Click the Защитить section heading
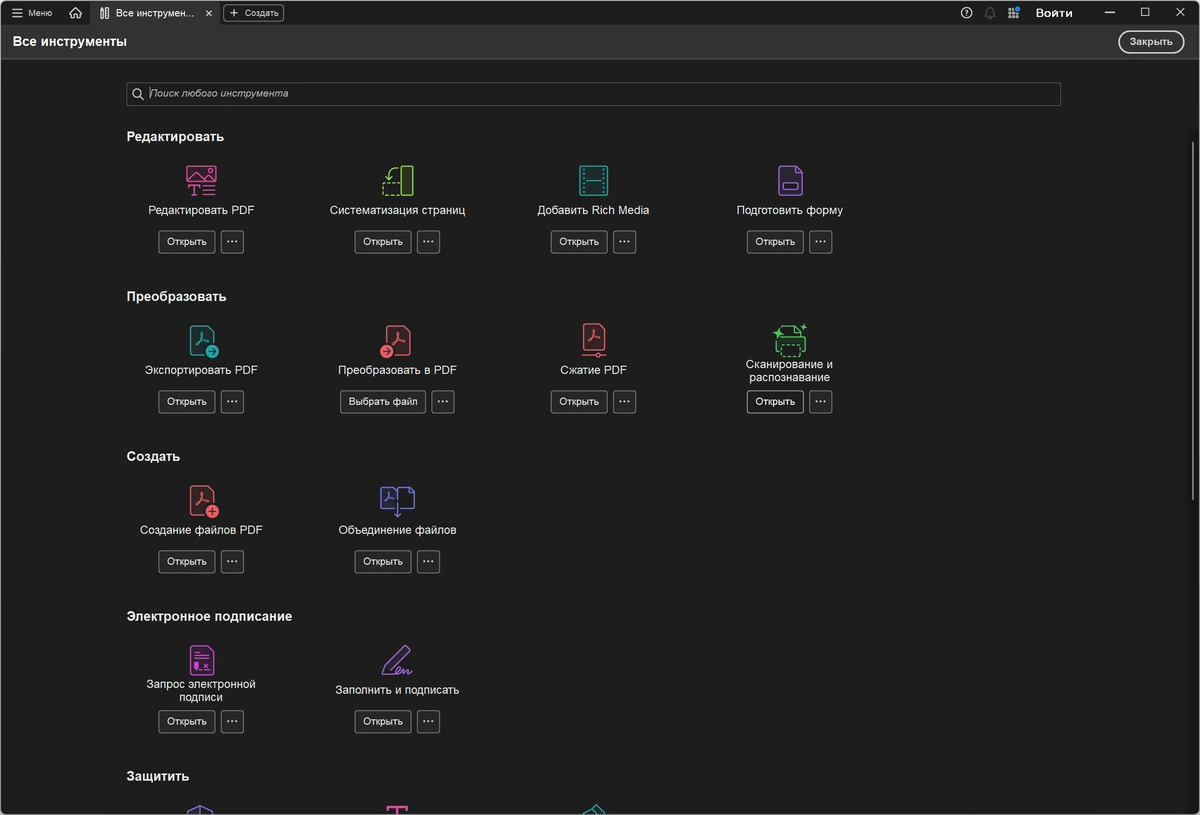 [x=158, y=777]
